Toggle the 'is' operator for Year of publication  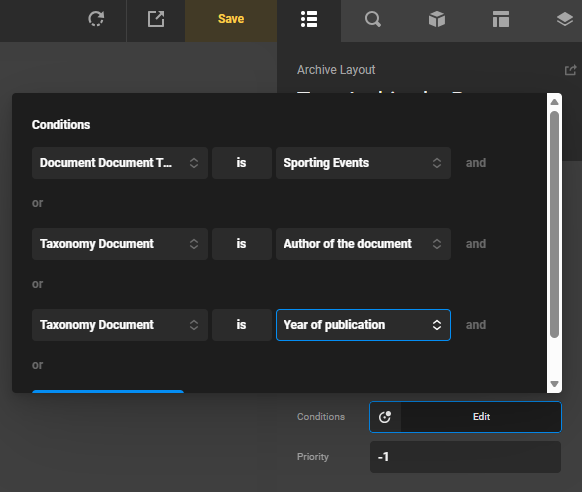click(242, 325)
